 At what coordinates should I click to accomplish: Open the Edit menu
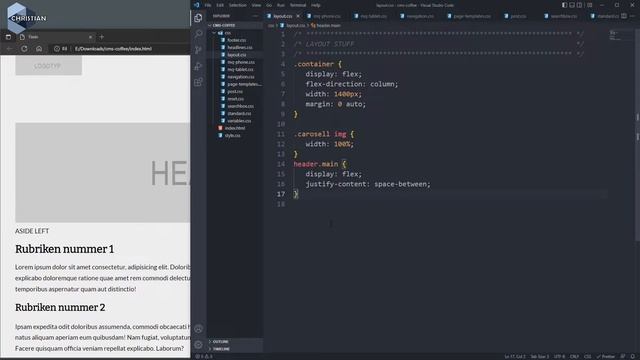point(220,5)
